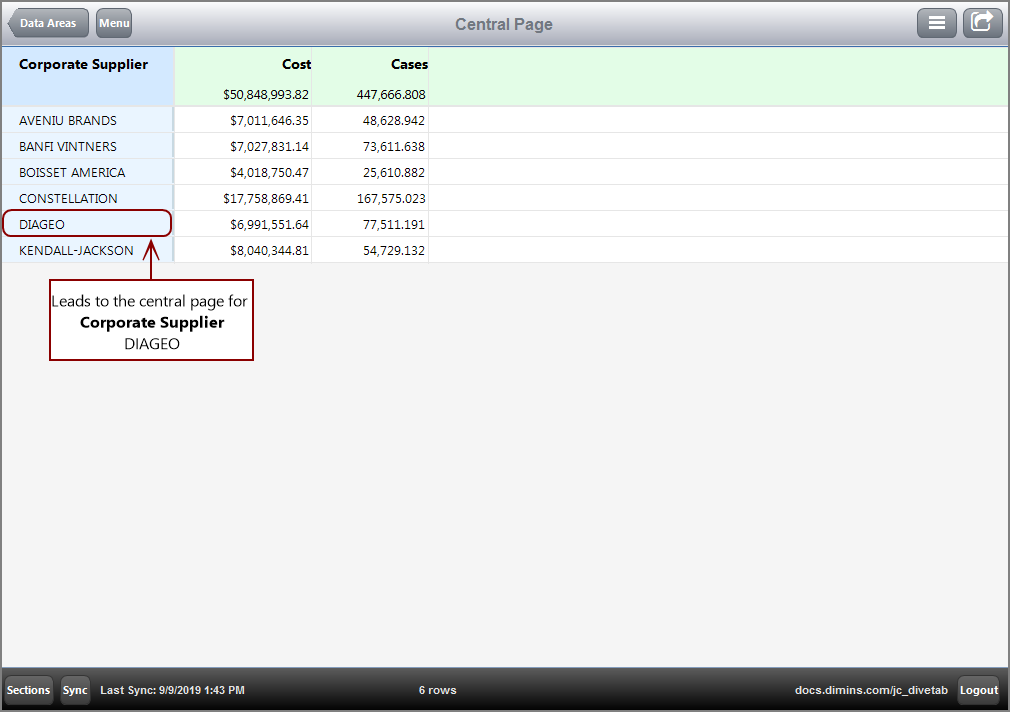Select total cost $50,848,993.82
The width and height of the screenshot is (1010, 712).
[266, 95]
